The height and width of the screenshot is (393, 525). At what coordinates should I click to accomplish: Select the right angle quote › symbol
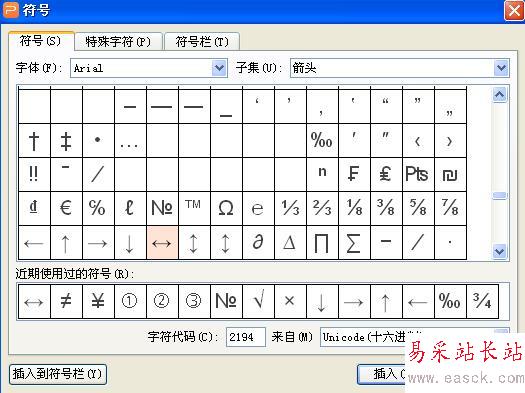tap(450, 141)
